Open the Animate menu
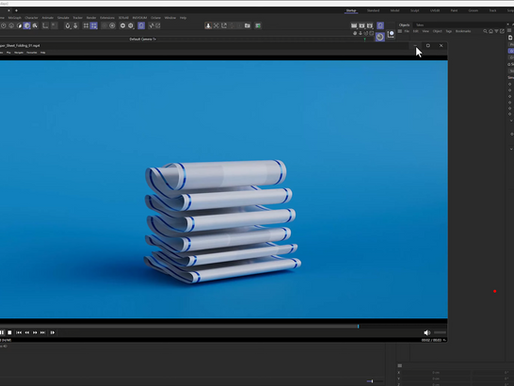 [x=48, y=18]
